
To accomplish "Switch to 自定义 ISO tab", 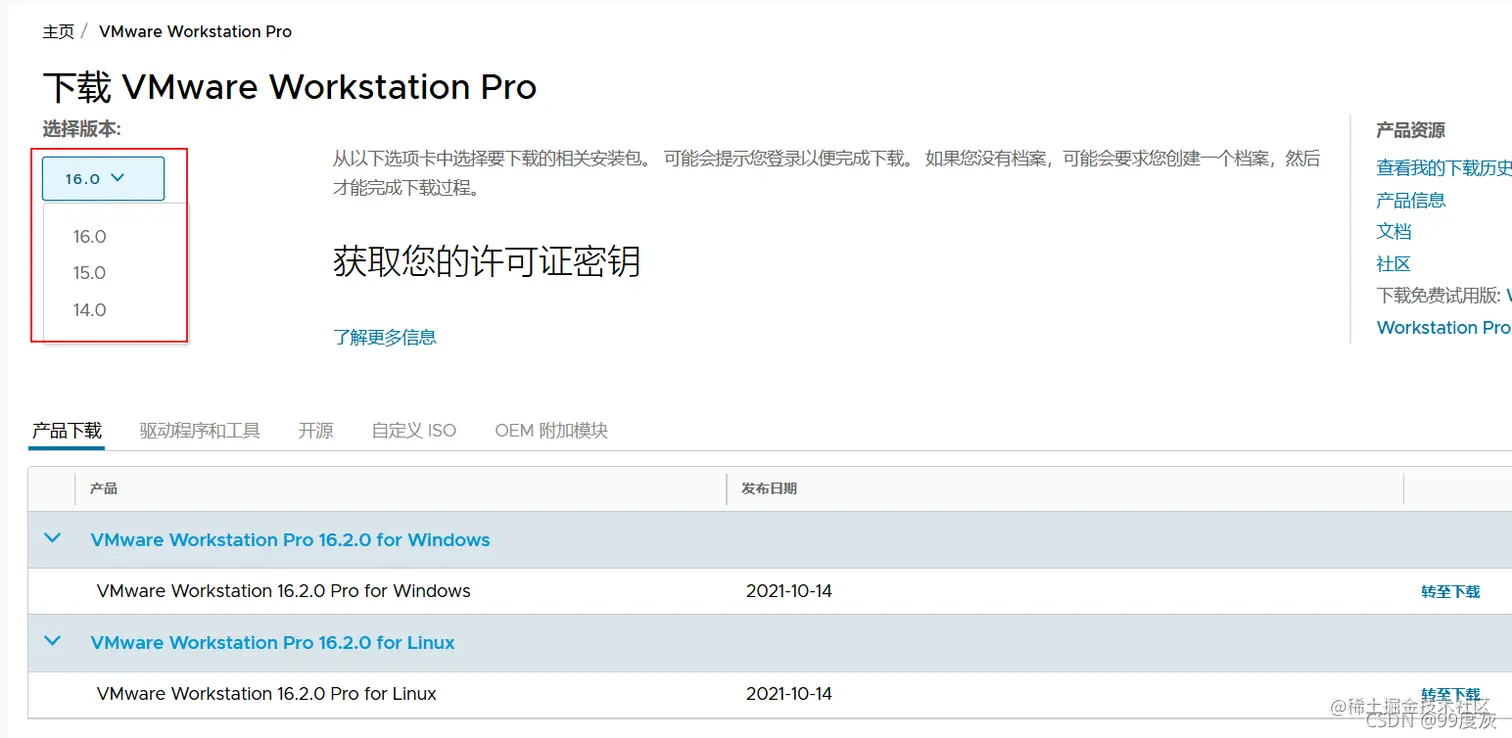I will tap(414, 431).
